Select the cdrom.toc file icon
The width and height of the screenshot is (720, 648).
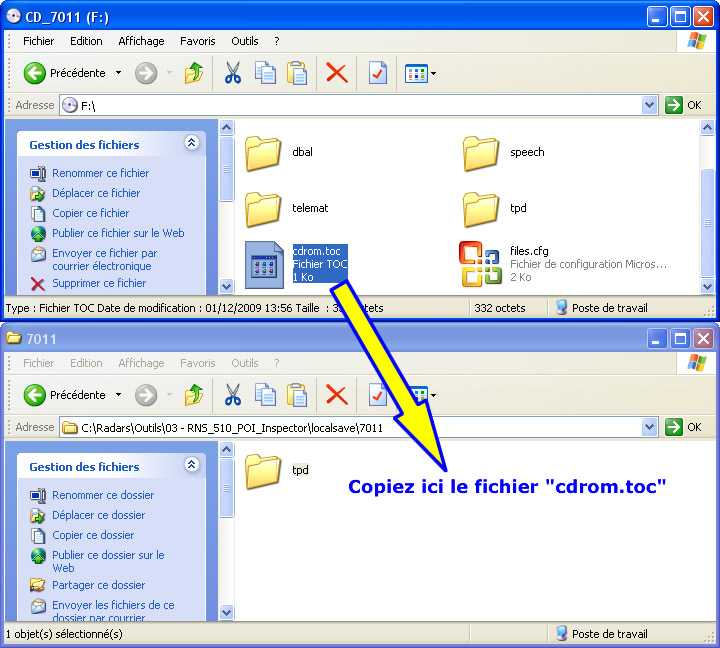click(x=266, y=264)
